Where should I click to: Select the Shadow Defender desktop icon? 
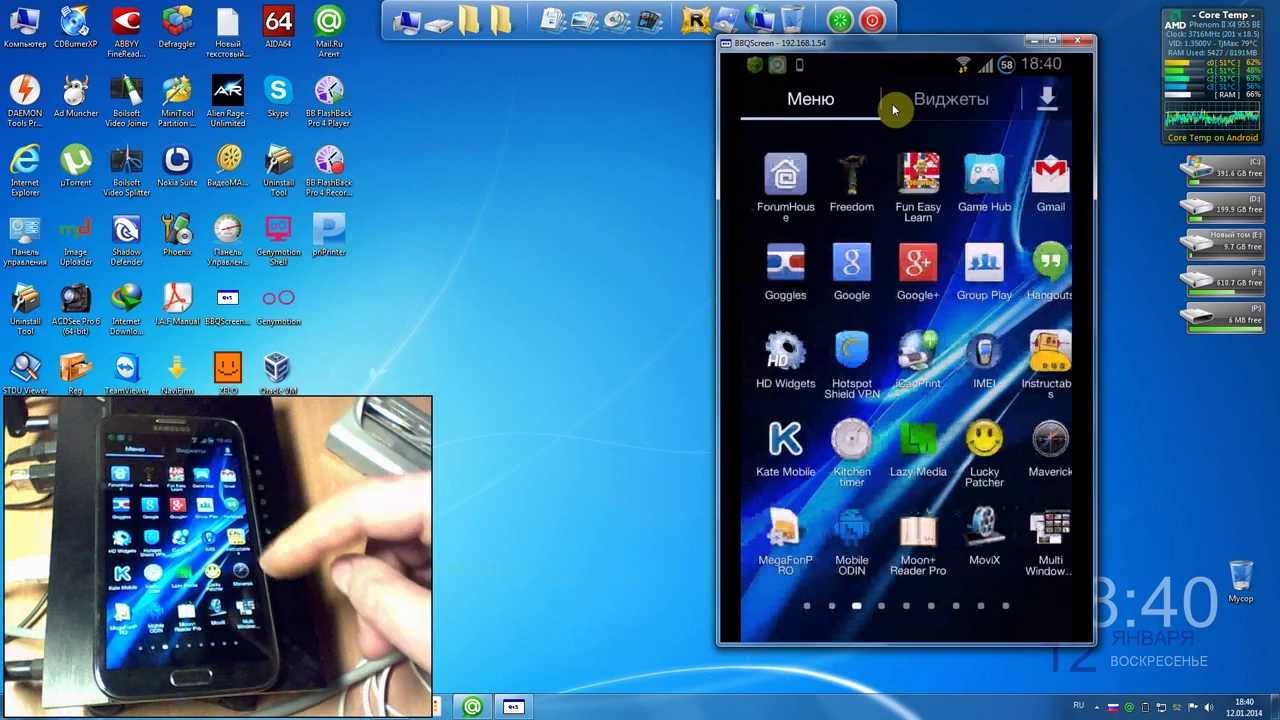[127, 241]
